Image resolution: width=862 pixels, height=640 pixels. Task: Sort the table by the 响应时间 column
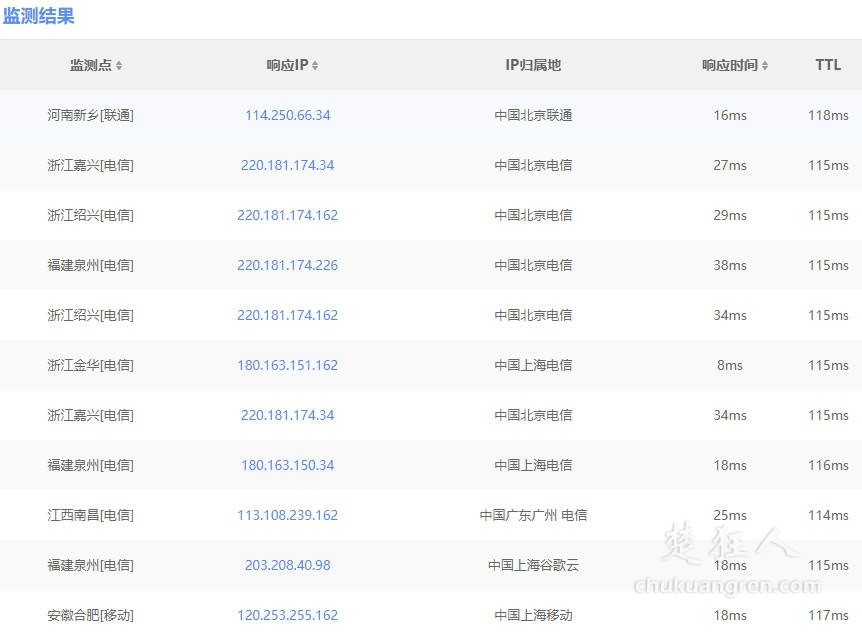(730, 65)
